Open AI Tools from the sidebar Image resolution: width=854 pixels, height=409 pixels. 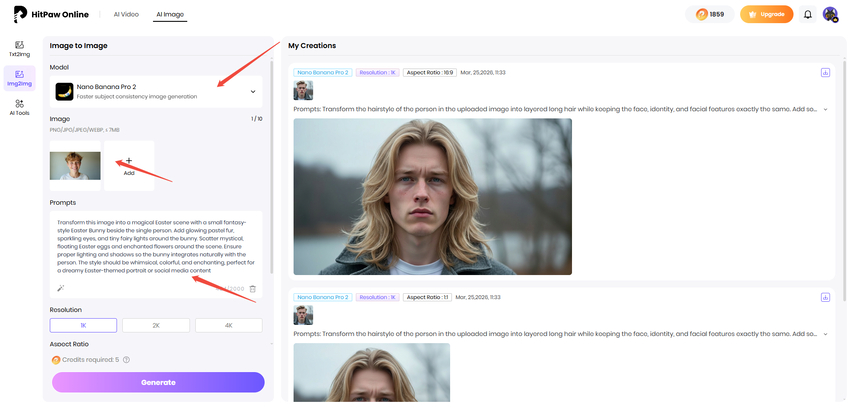coord(20,105)
